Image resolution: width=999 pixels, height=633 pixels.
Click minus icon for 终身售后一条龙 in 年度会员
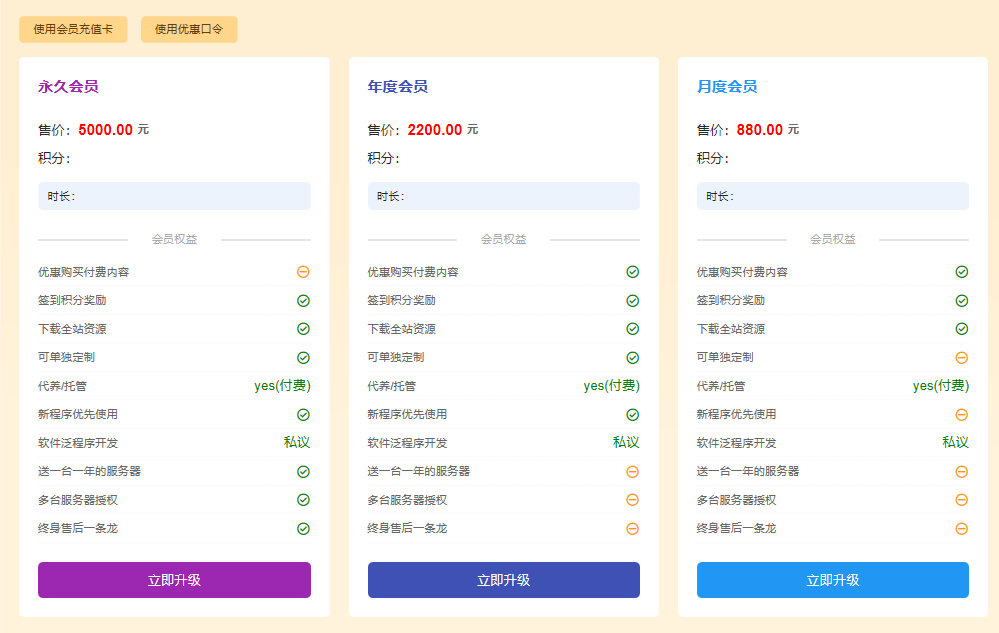(632, 528)
